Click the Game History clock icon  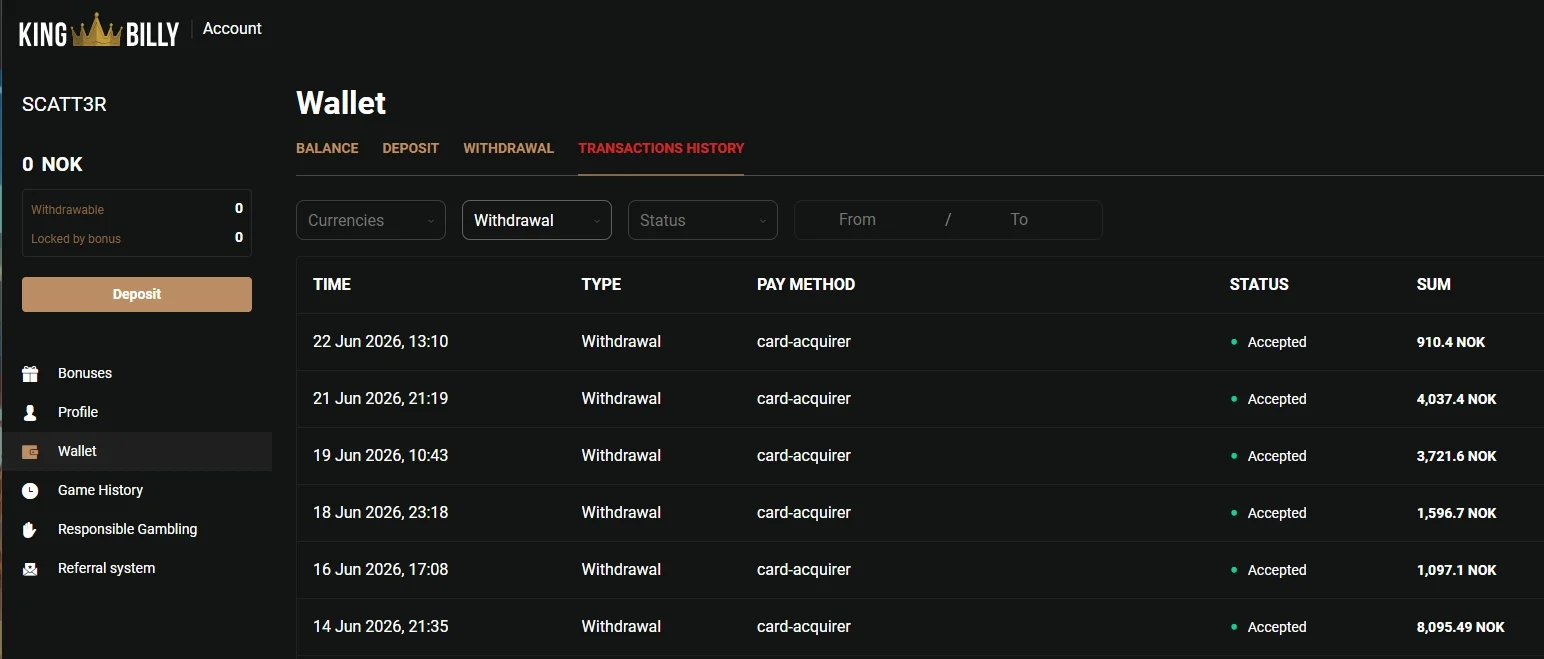point(30,491)
